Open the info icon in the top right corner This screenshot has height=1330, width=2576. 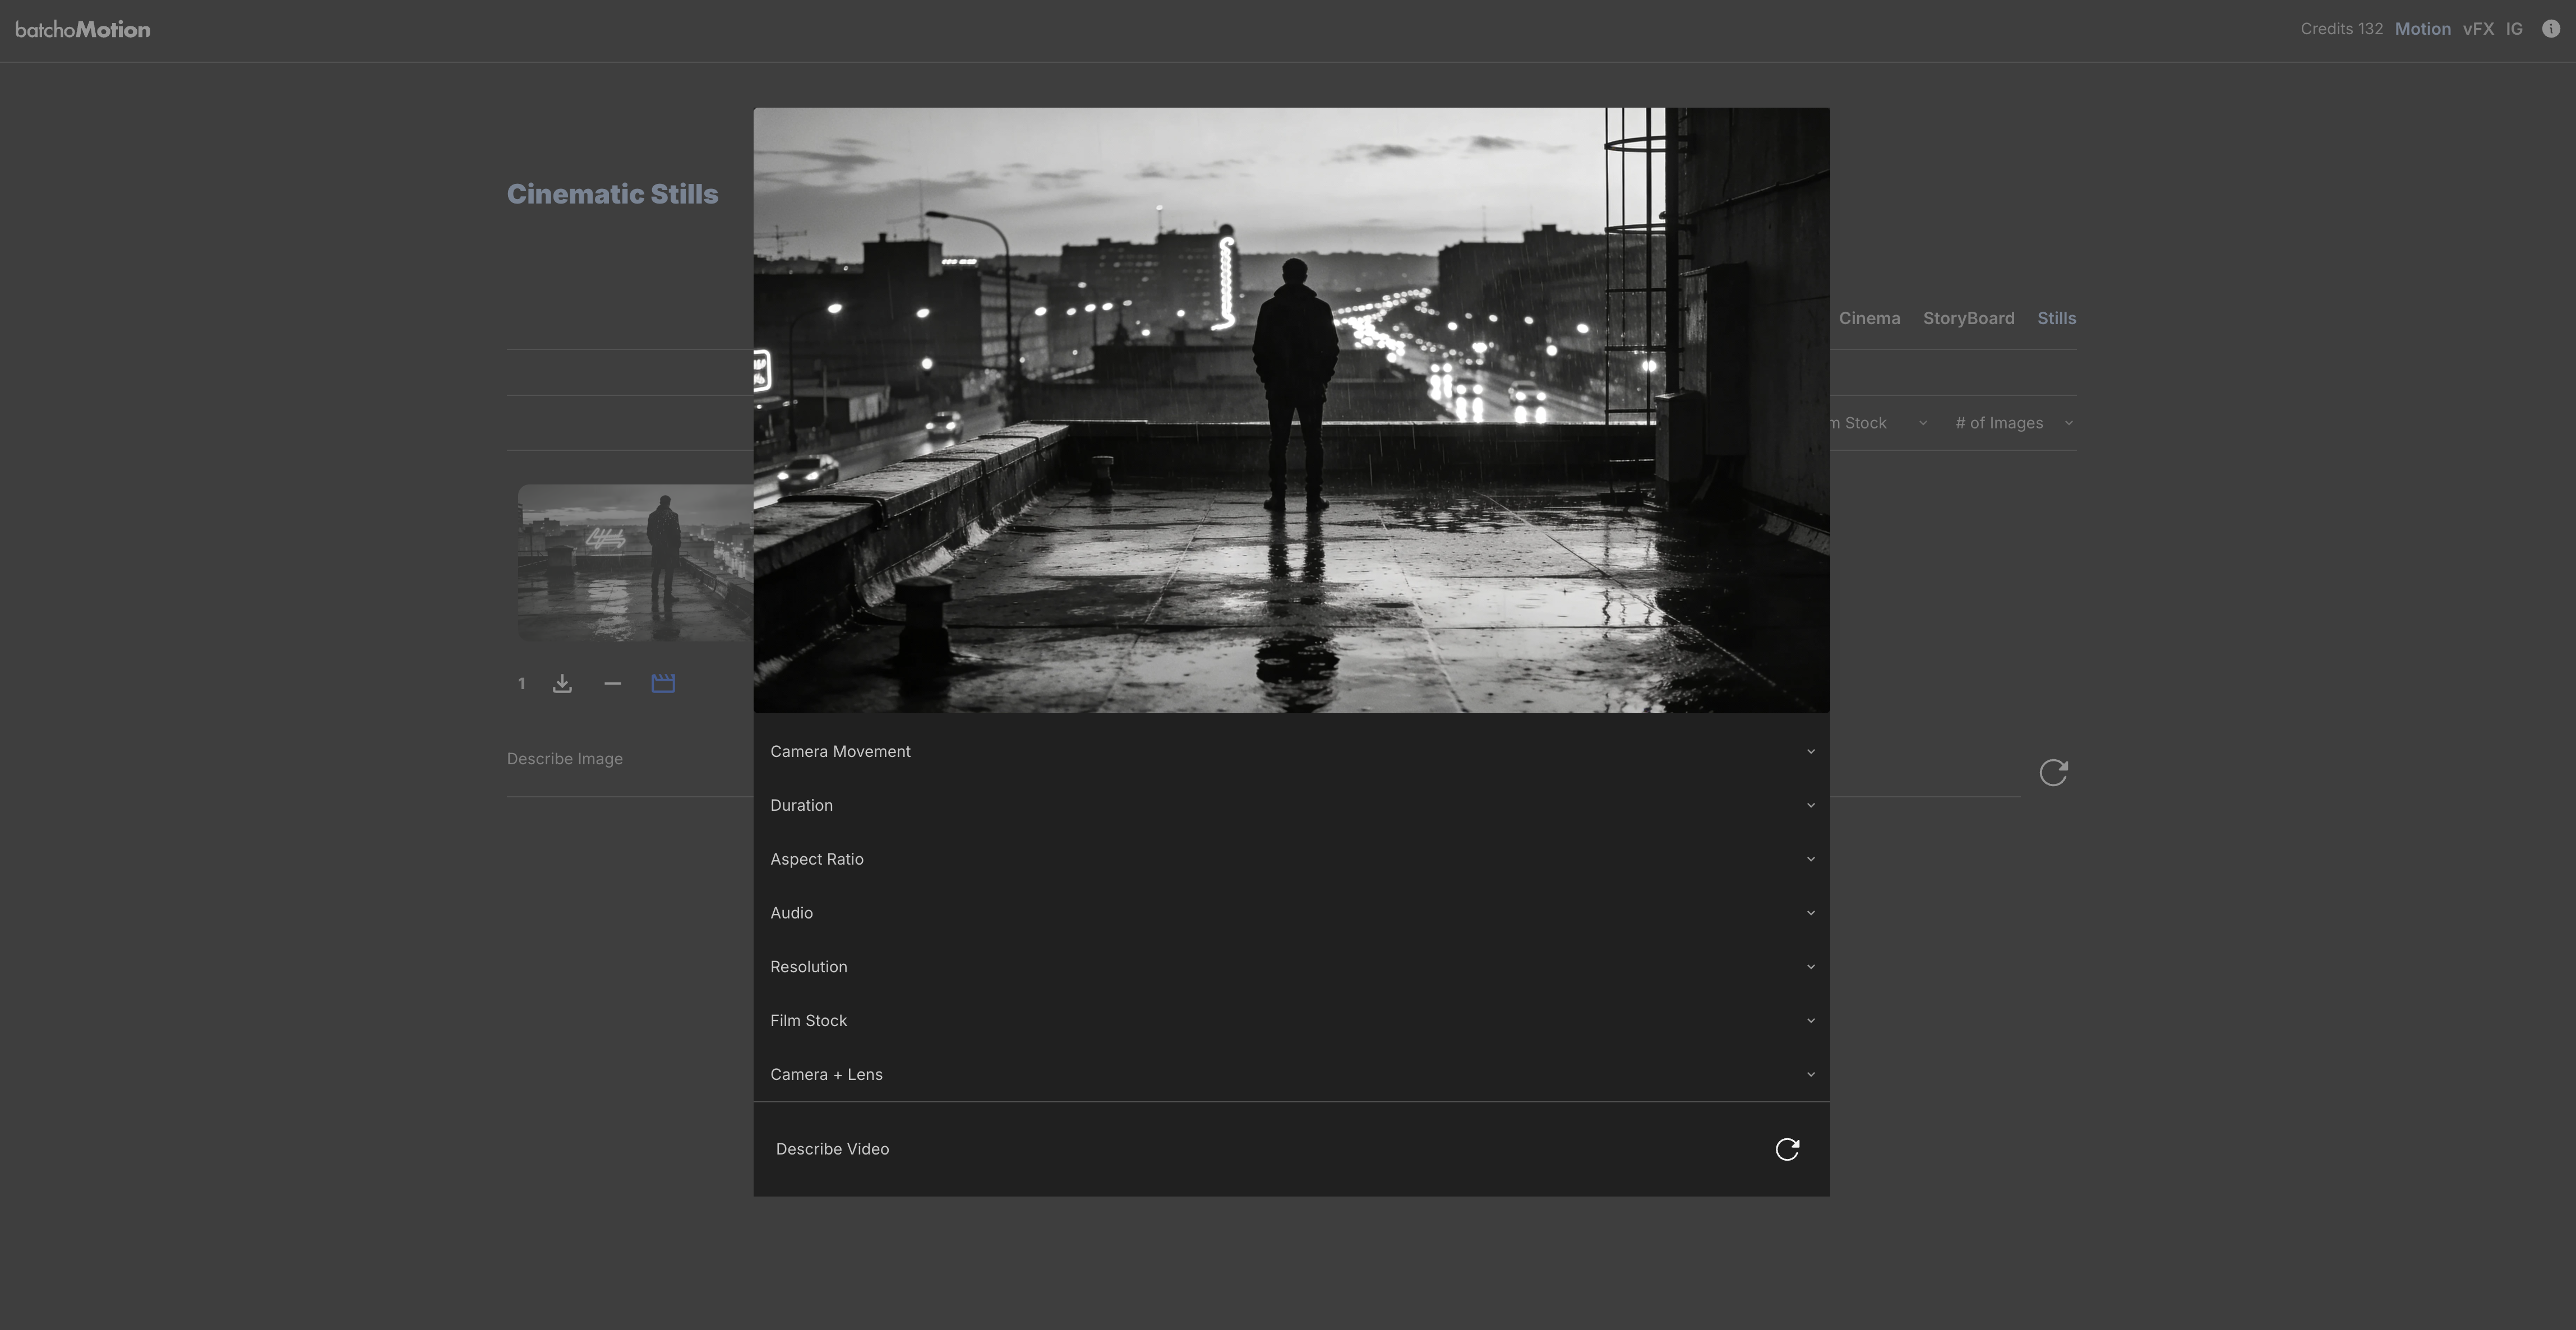coord(2550,28)
